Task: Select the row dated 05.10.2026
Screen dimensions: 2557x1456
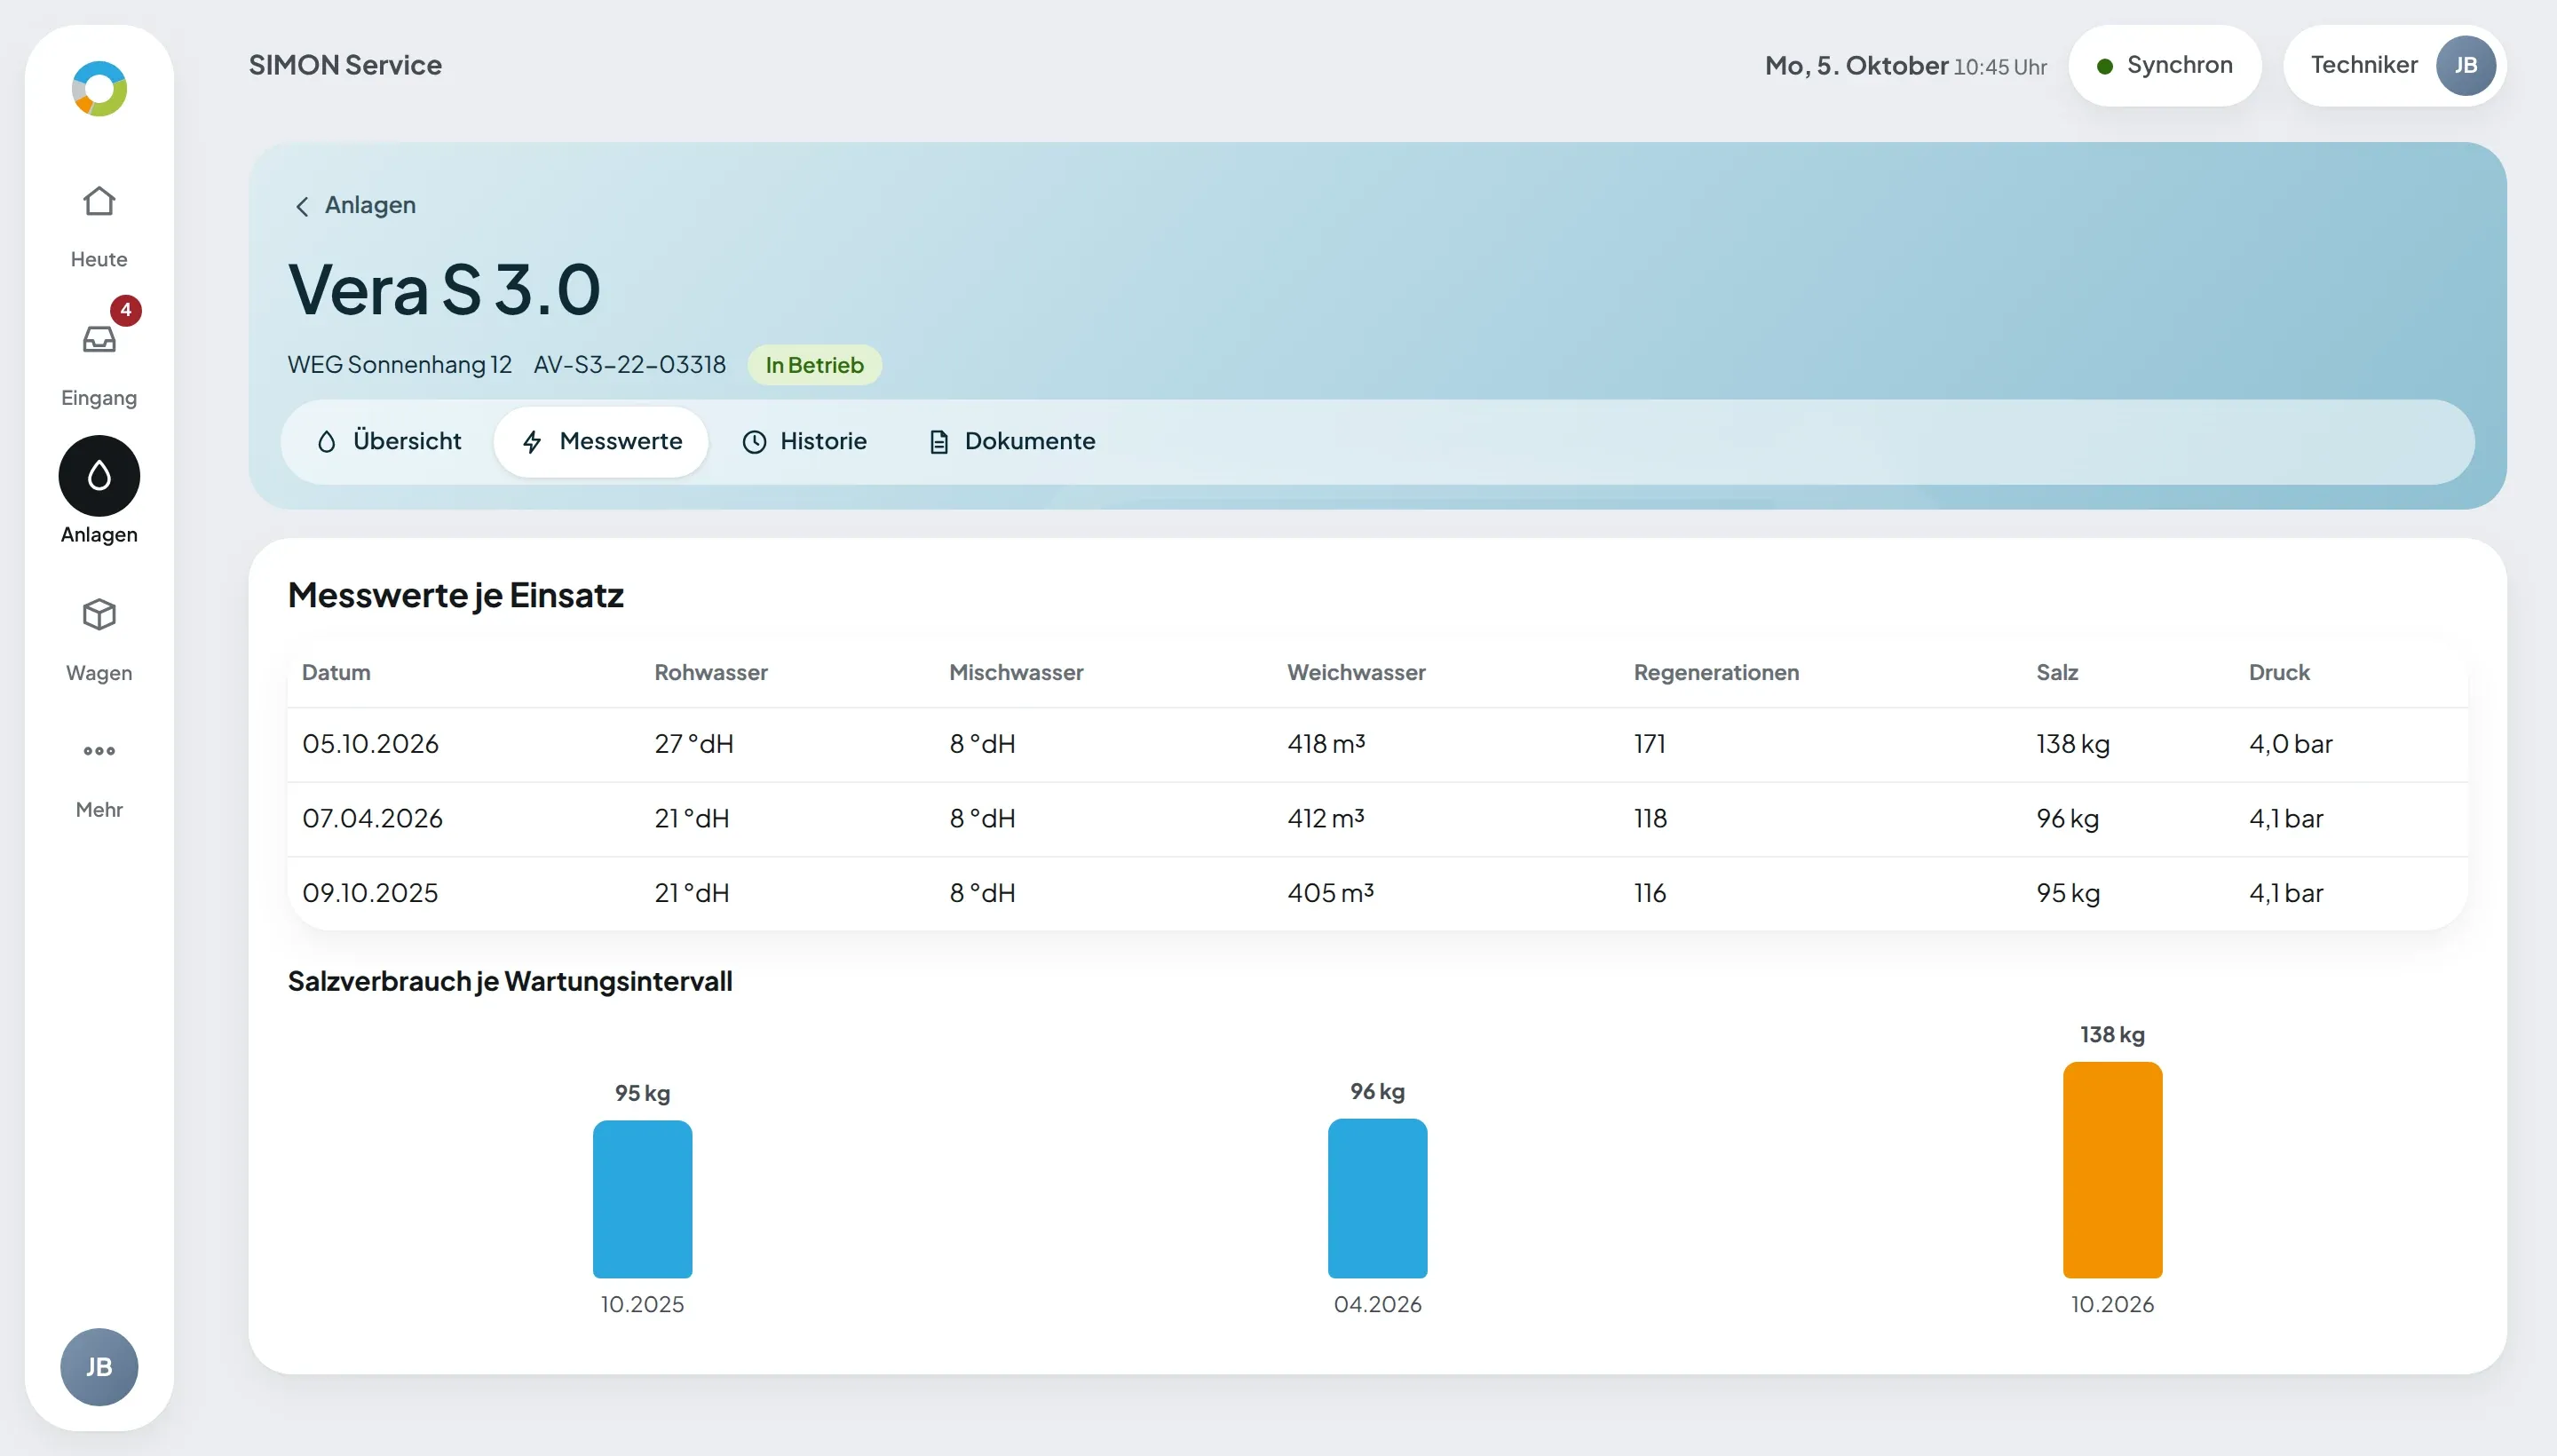Action: 1377,745
